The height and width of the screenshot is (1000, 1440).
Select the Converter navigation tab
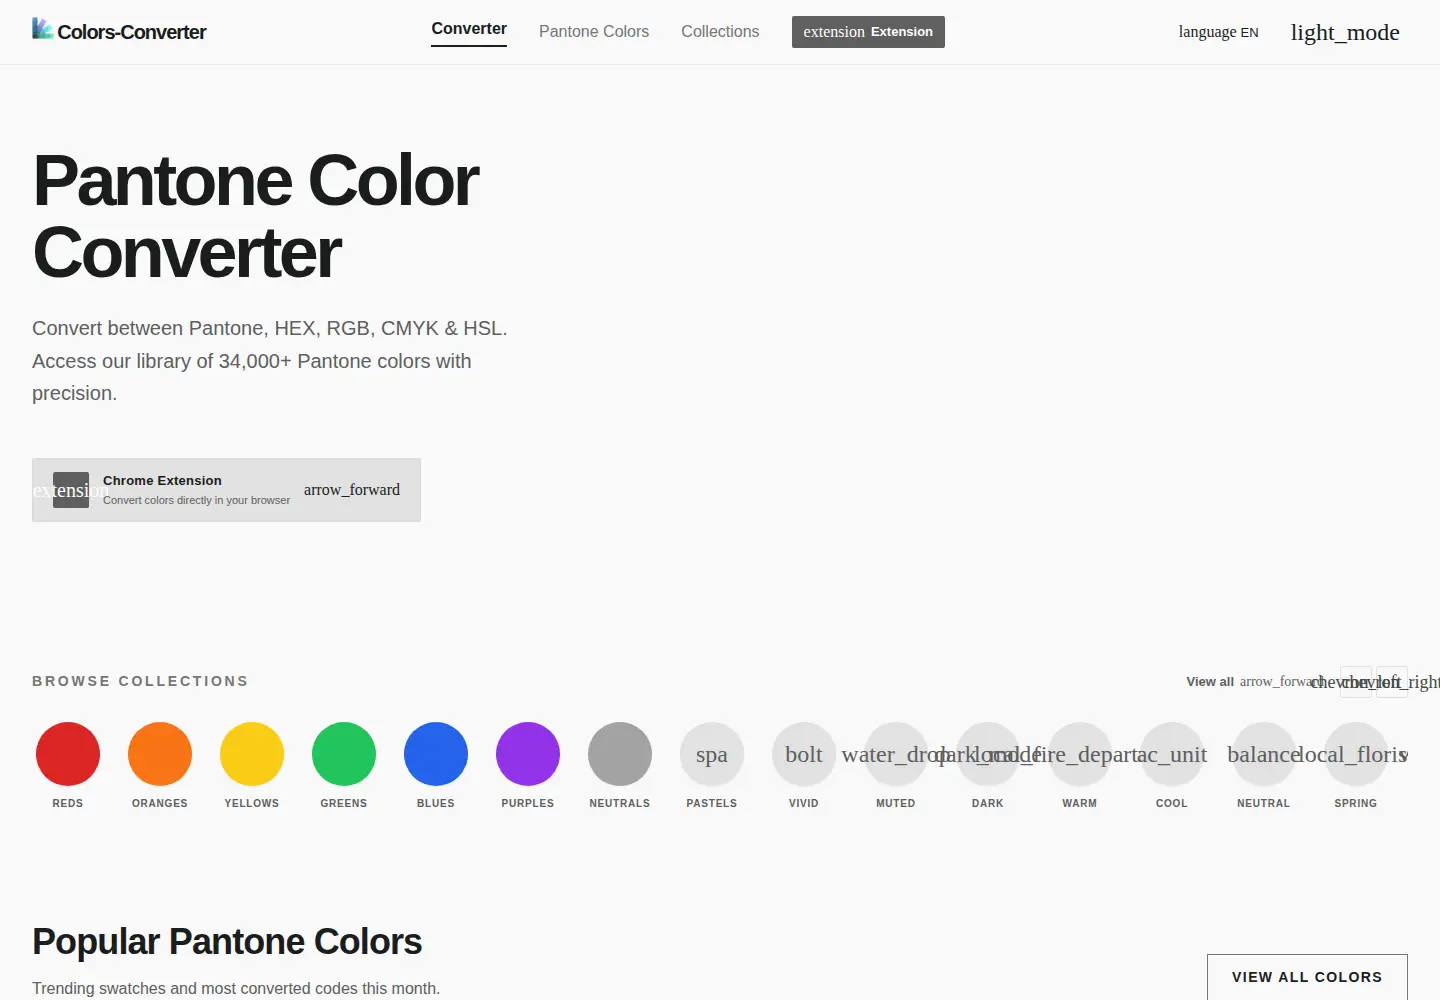469,29
